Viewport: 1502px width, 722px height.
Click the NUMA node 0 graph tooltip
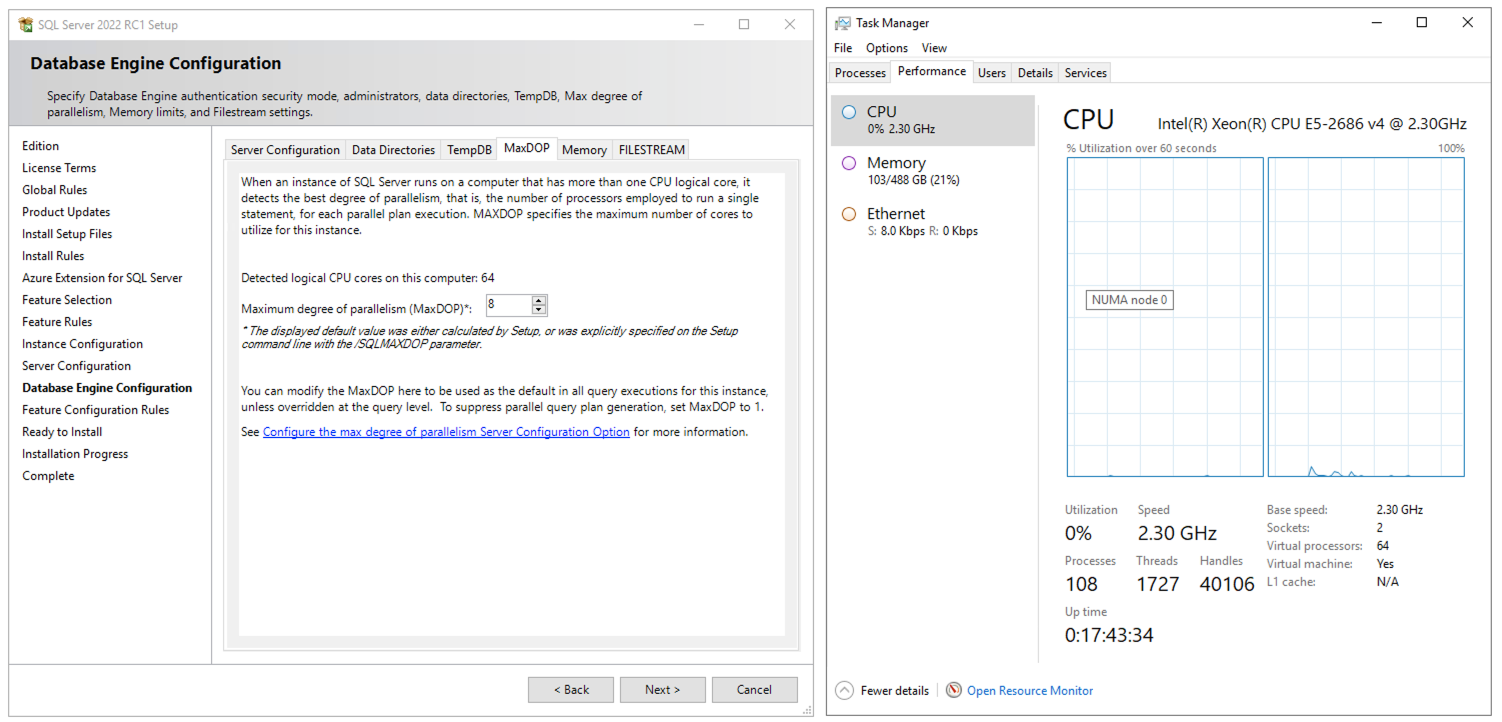point(1129,300)
